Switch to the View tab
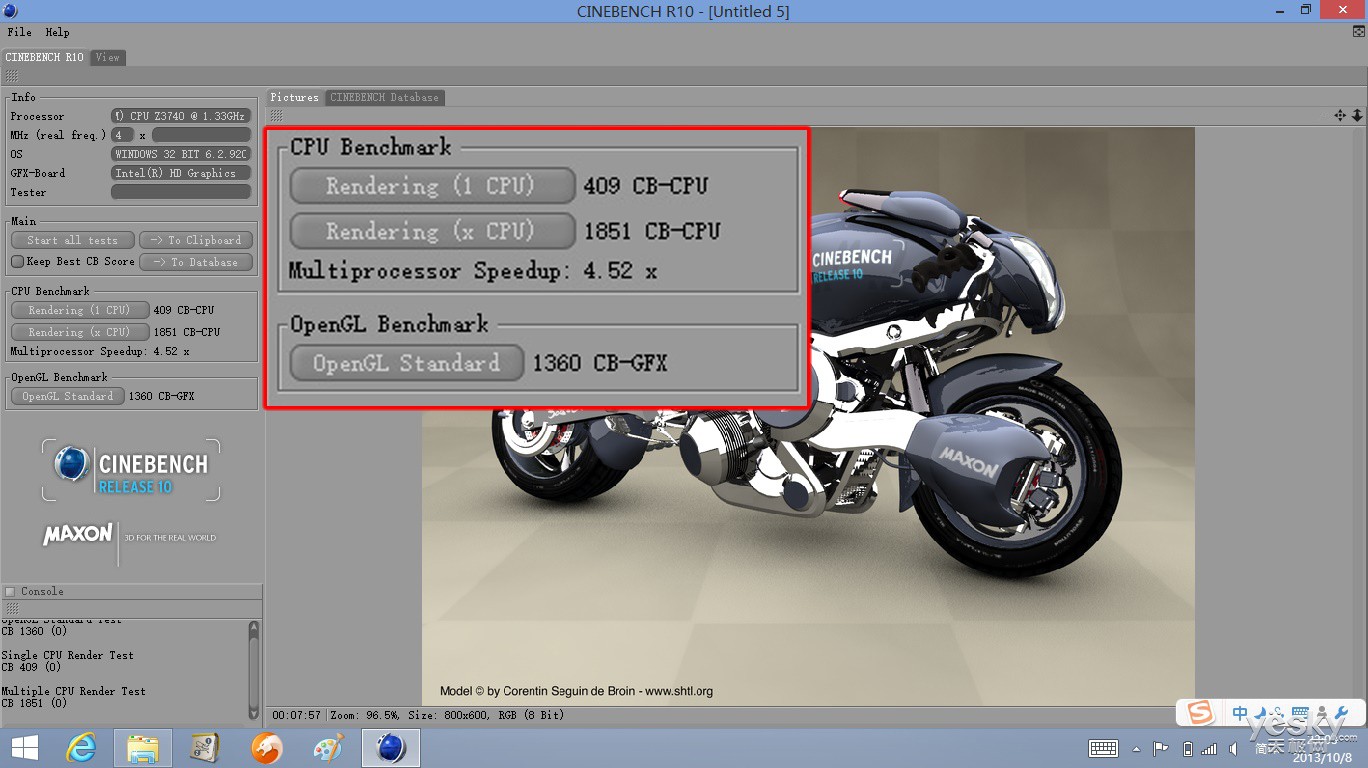Viewport: 1368px width, 768px height. click(x=107, y=57)
